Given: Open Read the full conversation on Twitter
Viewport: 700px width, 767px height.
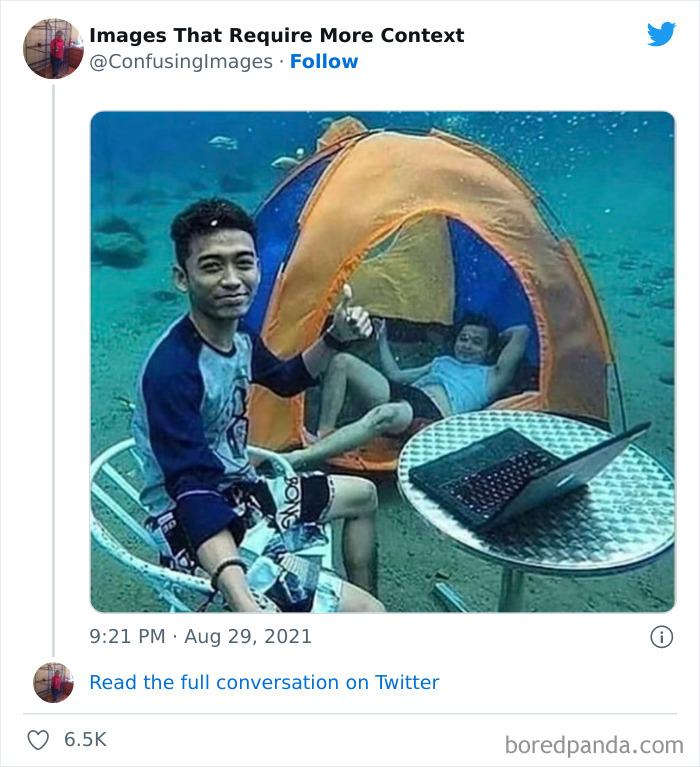Looking at the screenshot, I should tap(264, 682).
